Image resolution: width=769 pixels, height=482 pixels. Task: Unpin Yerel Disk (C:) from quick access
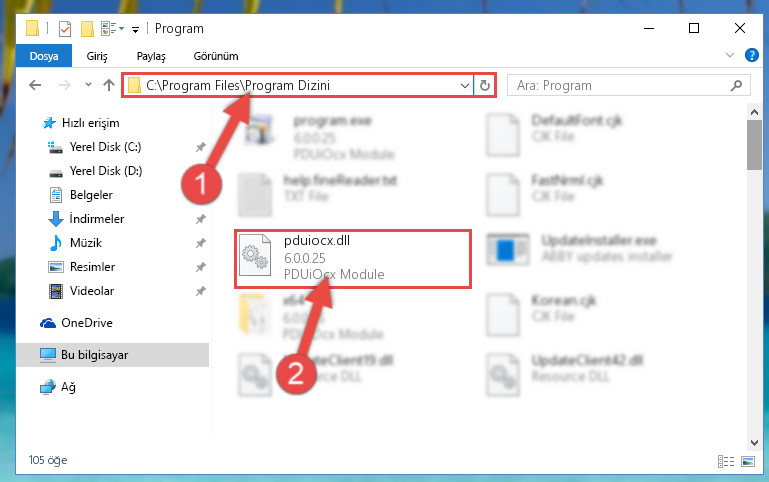coord(201,147)
